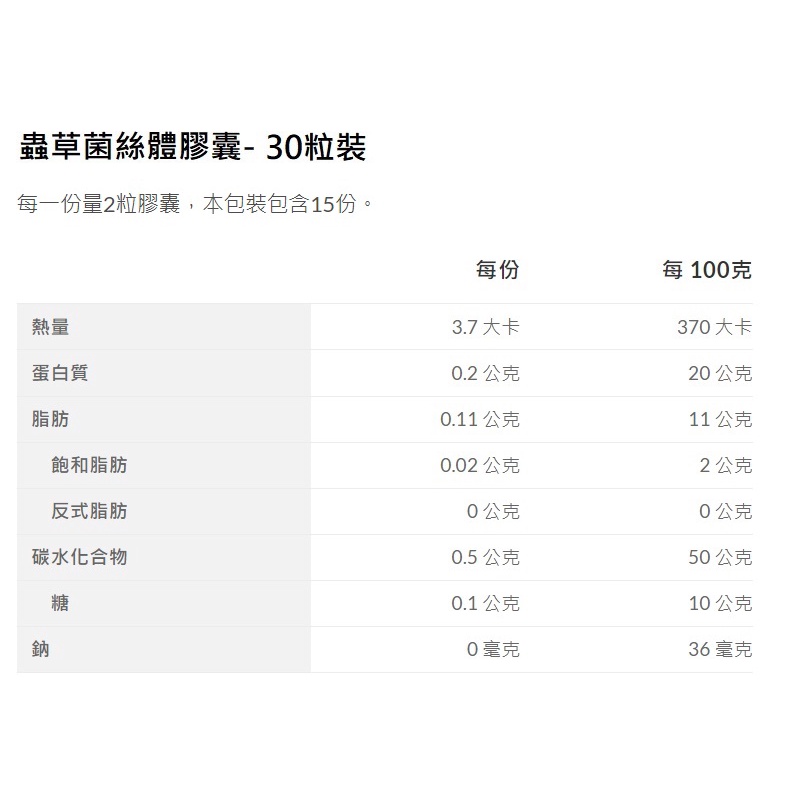Select the 0.1 公克 sugar value
The image size is (792, 792).
pyautogui.click(x=485, y=603)
